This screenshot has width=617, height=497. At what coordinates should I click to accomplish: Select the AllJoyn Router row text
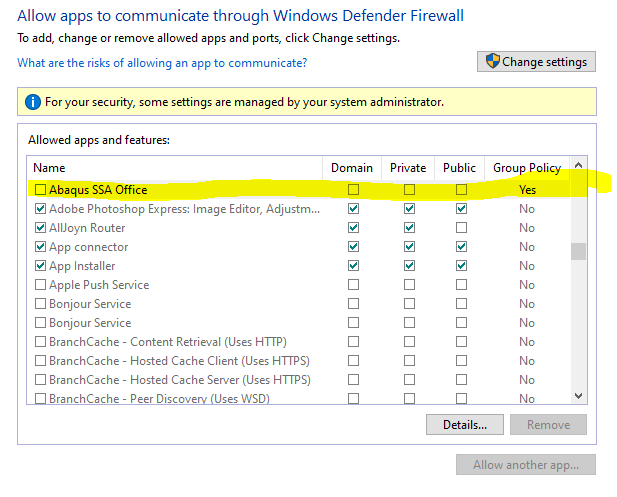point(87,228)
